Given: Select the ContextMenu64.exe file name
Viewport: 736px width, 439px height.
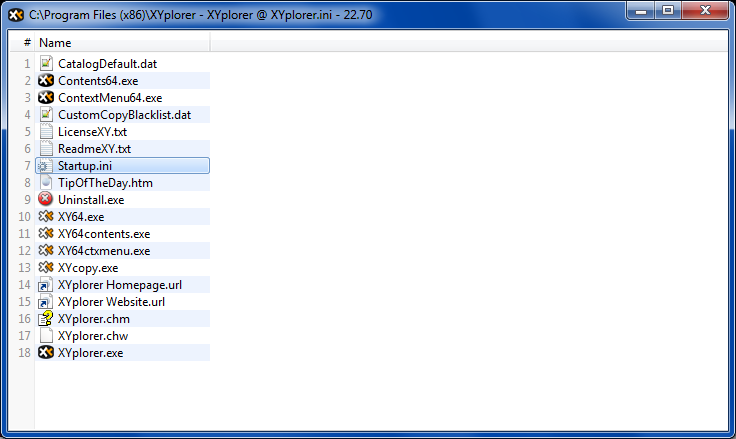Looking at the screenshot, I should tap(110, 98).
